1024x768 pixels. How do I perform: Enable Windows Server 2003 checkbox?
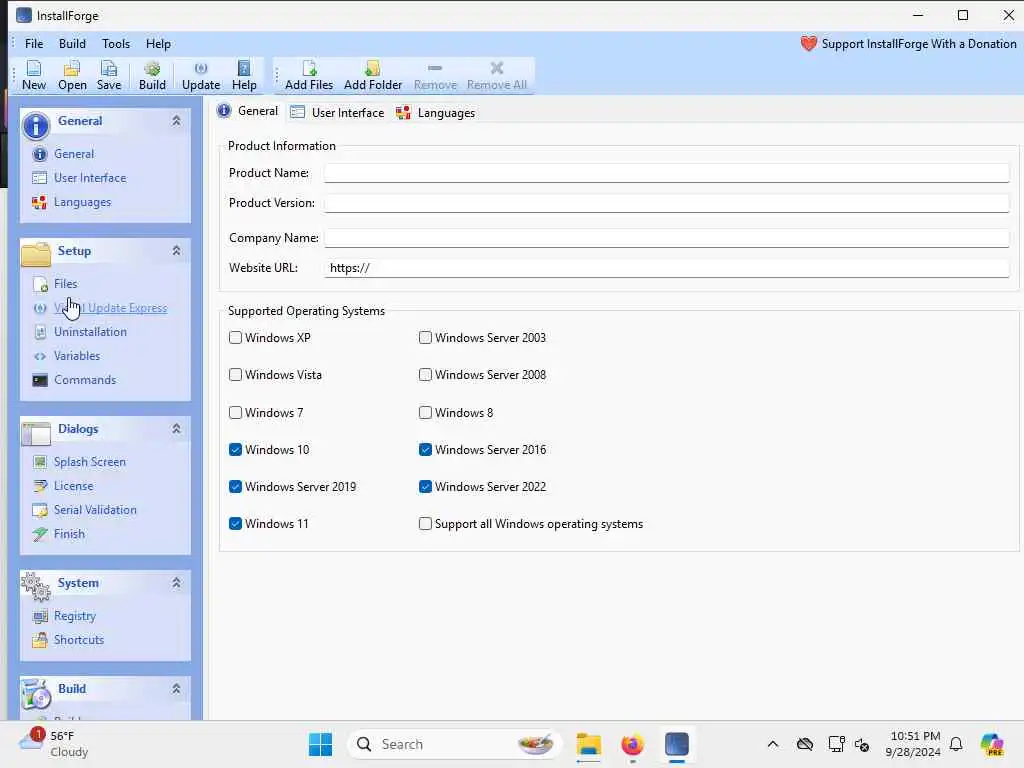[425, 338]
